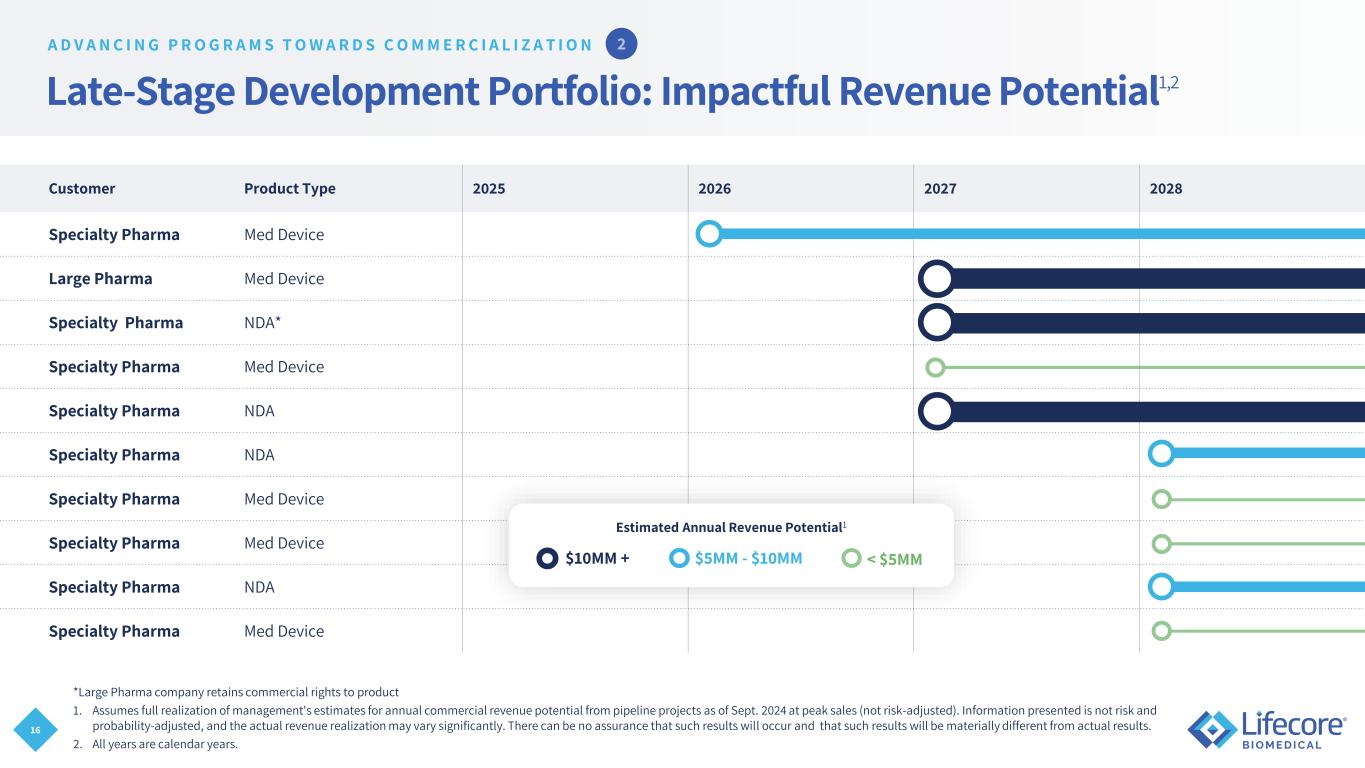Select the Large Pharma customer label

coord(101,279)
